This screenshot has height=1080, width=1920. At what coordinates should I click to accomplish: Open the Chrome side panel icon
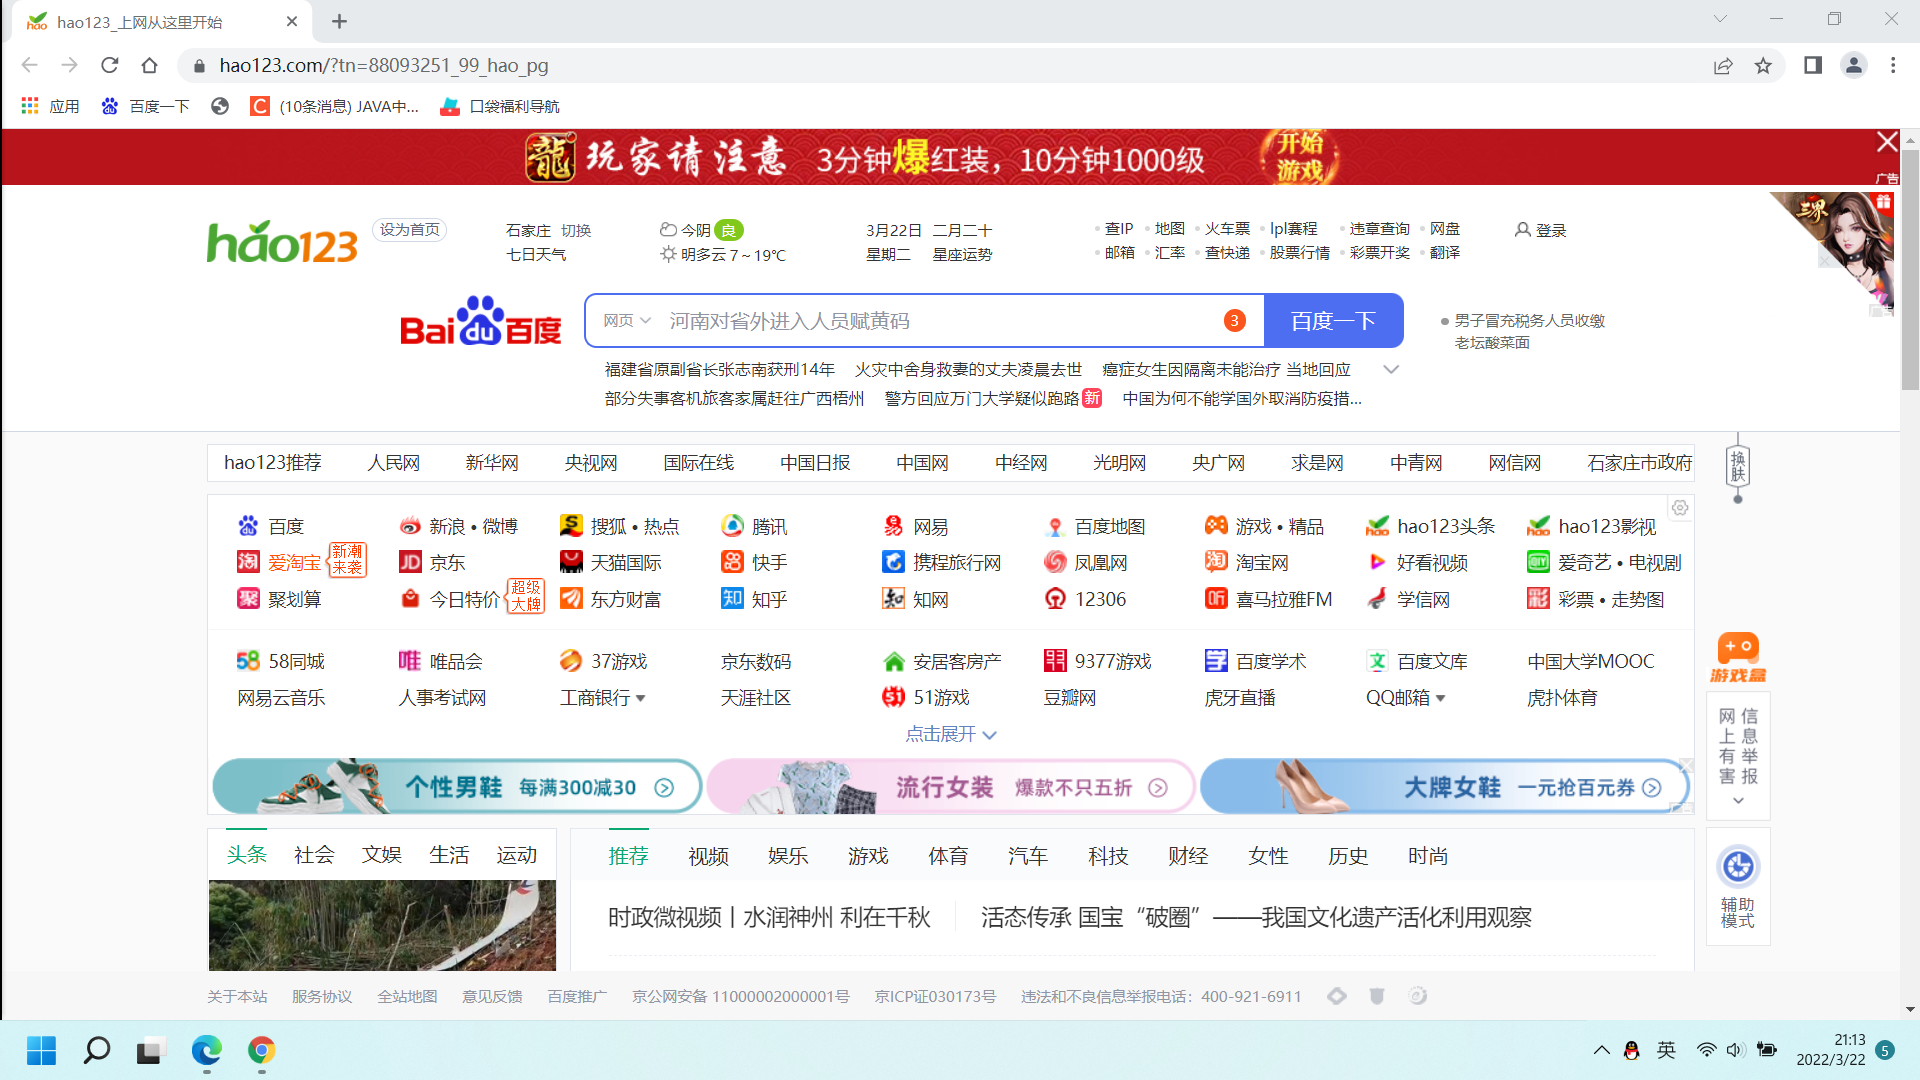(x=1812, y=65)
